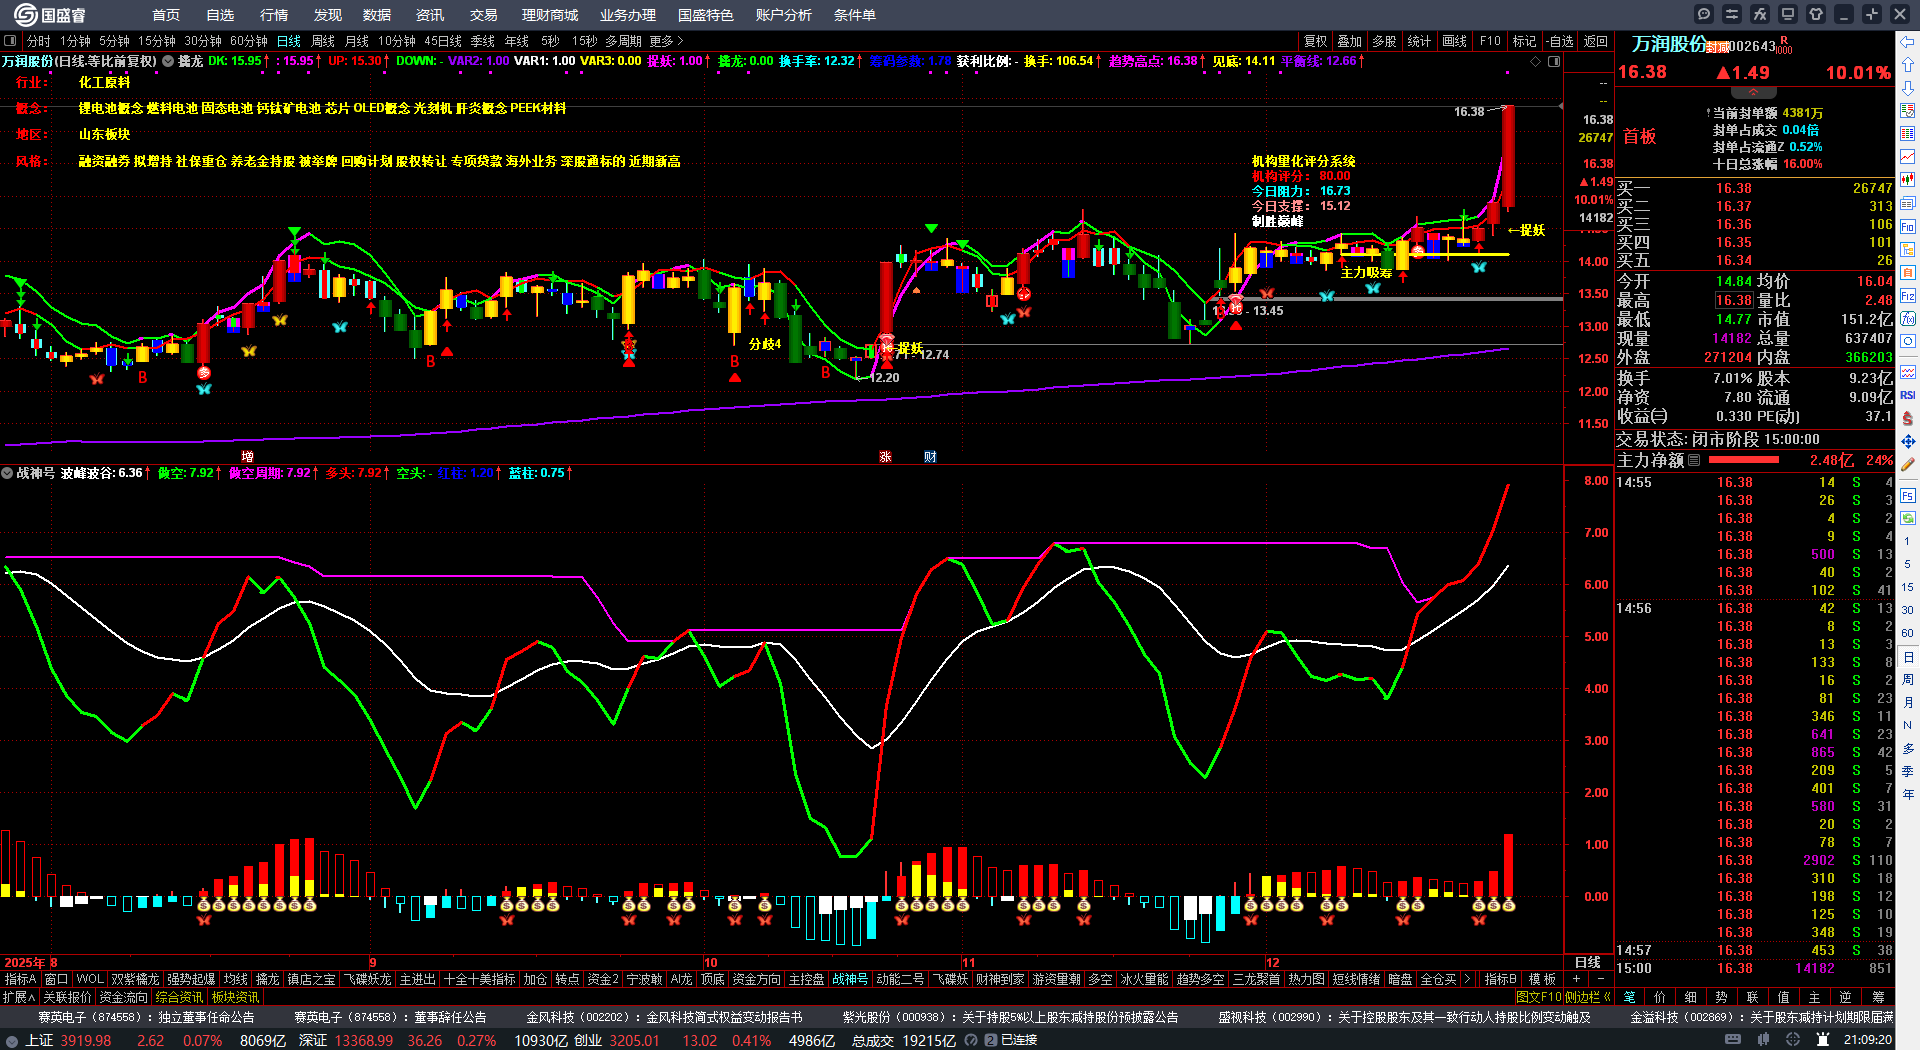
Task: Click the 笔 tick detail tab
Action: (1630, 997)
